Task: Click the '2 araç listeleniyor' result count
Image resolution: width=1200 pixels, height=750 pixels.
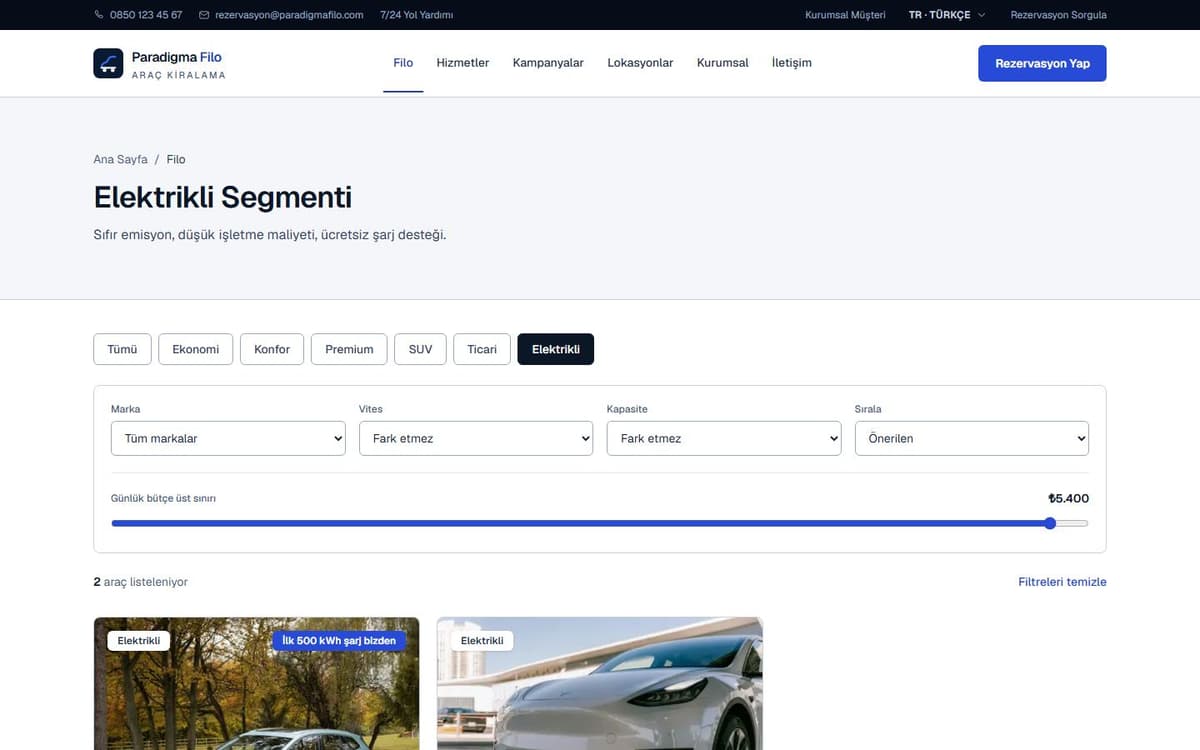Action: [x=140, y=582]
